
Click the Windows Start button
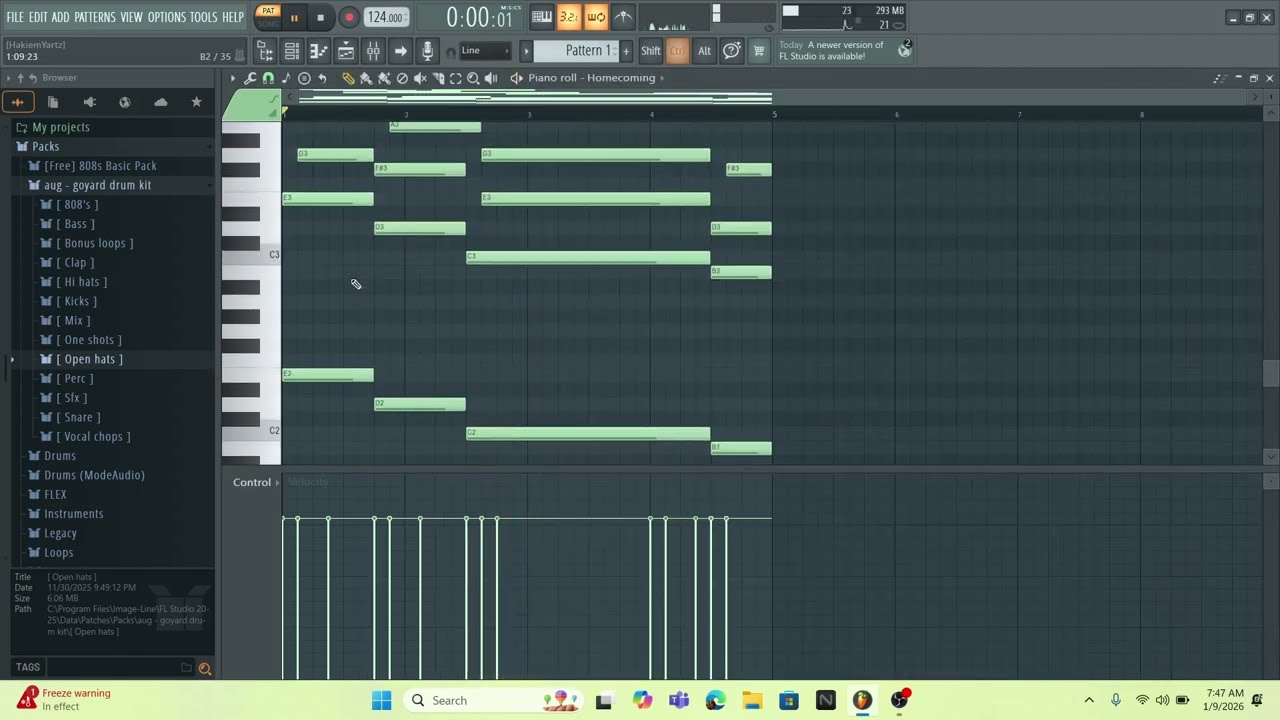click(x=382, y=700)
